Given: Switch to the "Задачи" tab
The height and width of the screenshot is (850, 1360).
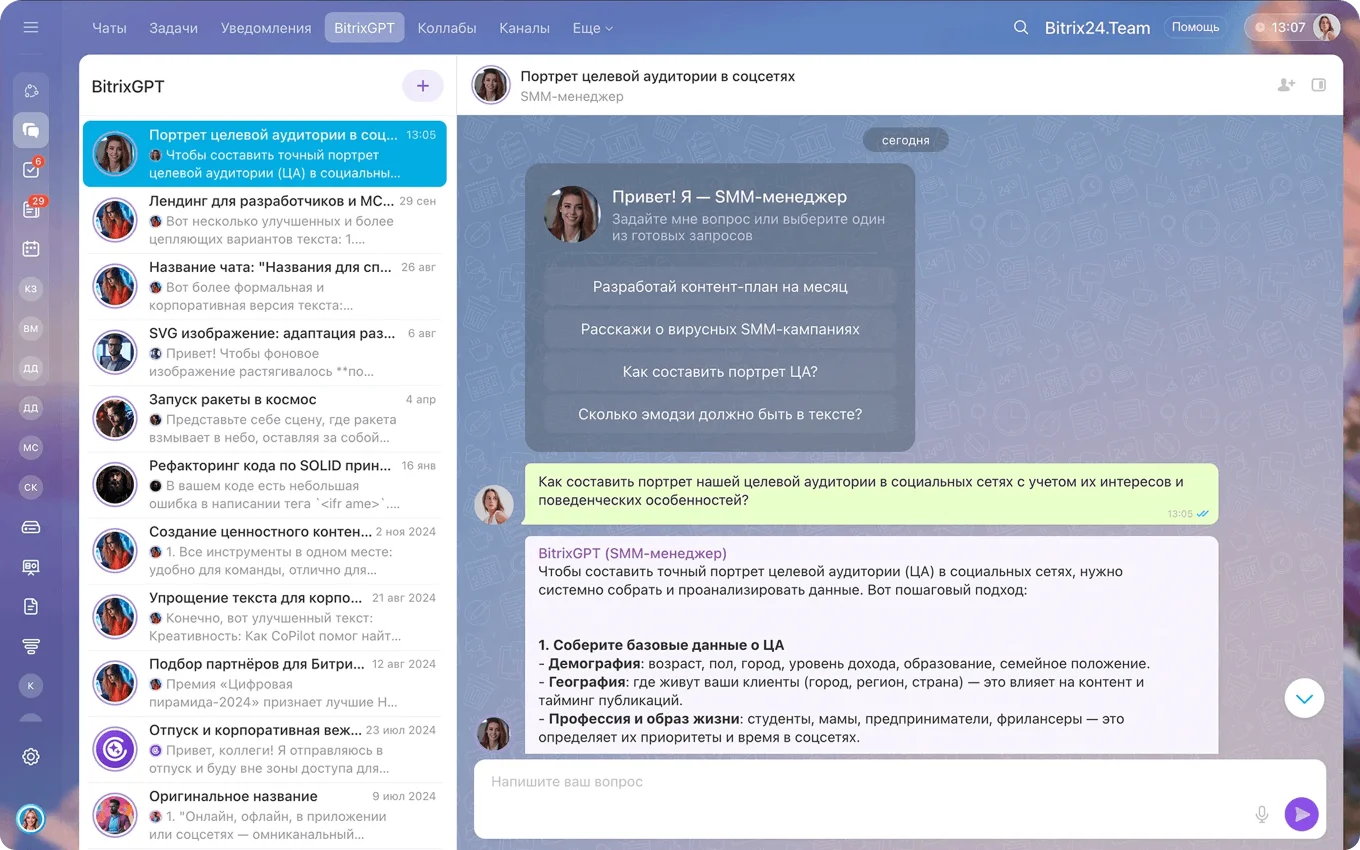Looking at the screenshot, I should tap(173, 28).
